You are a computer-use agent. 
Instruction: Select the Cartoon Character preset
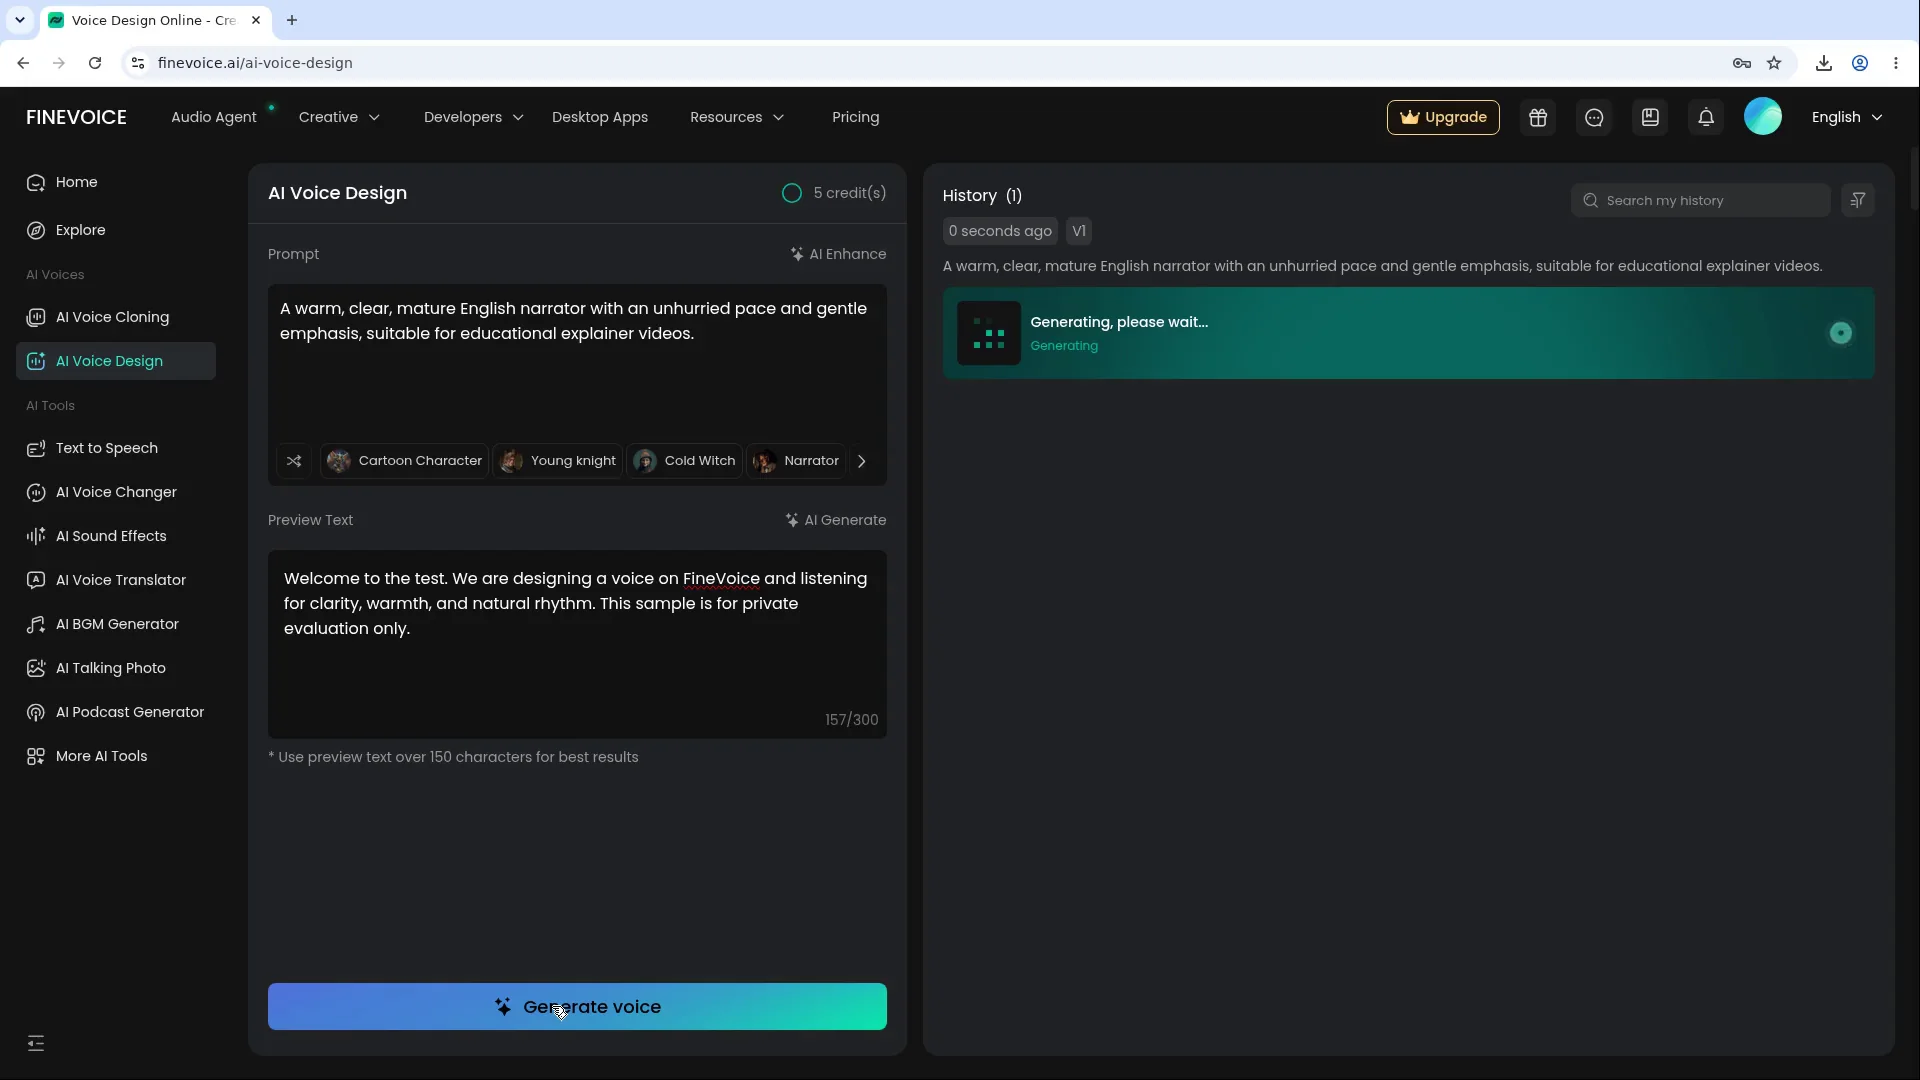(x=405, y=461)
